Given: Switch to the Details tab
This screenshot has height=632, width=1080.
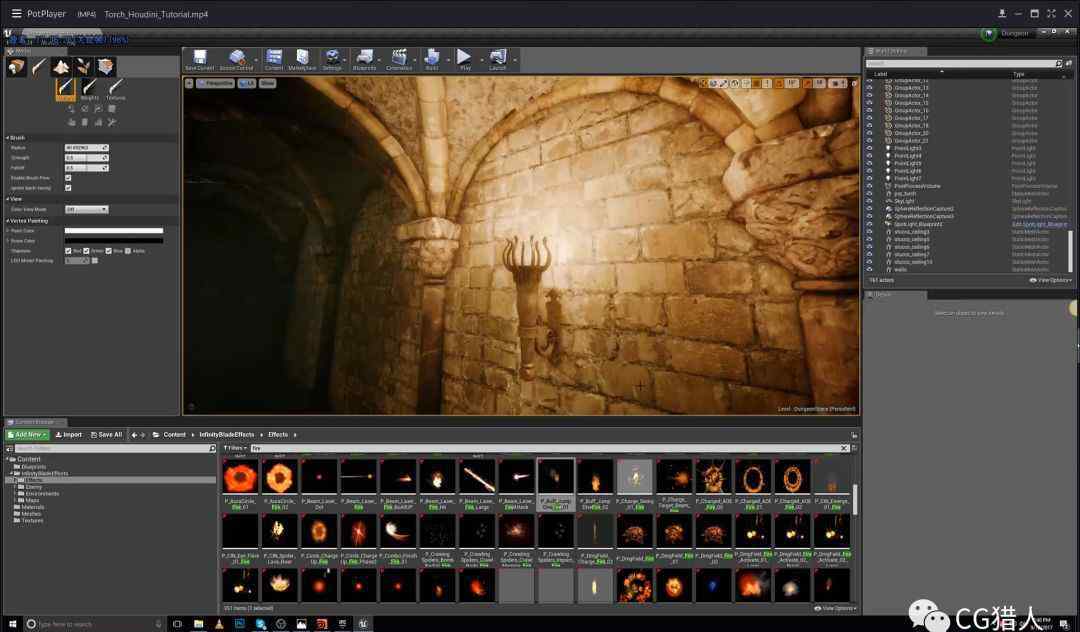Looking at the screenshot, I should [x=895, y=295].
